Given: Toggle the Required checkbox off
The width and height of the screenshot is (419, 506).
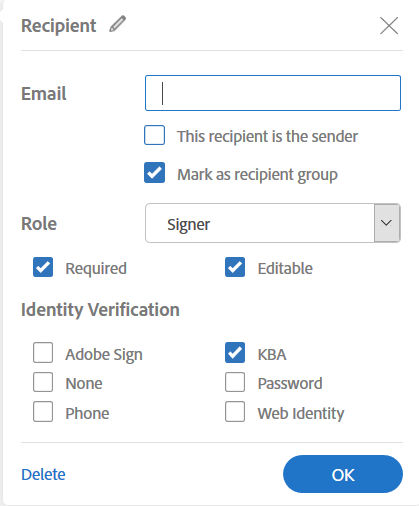Looking at the screenshot, I should point(43,267).
